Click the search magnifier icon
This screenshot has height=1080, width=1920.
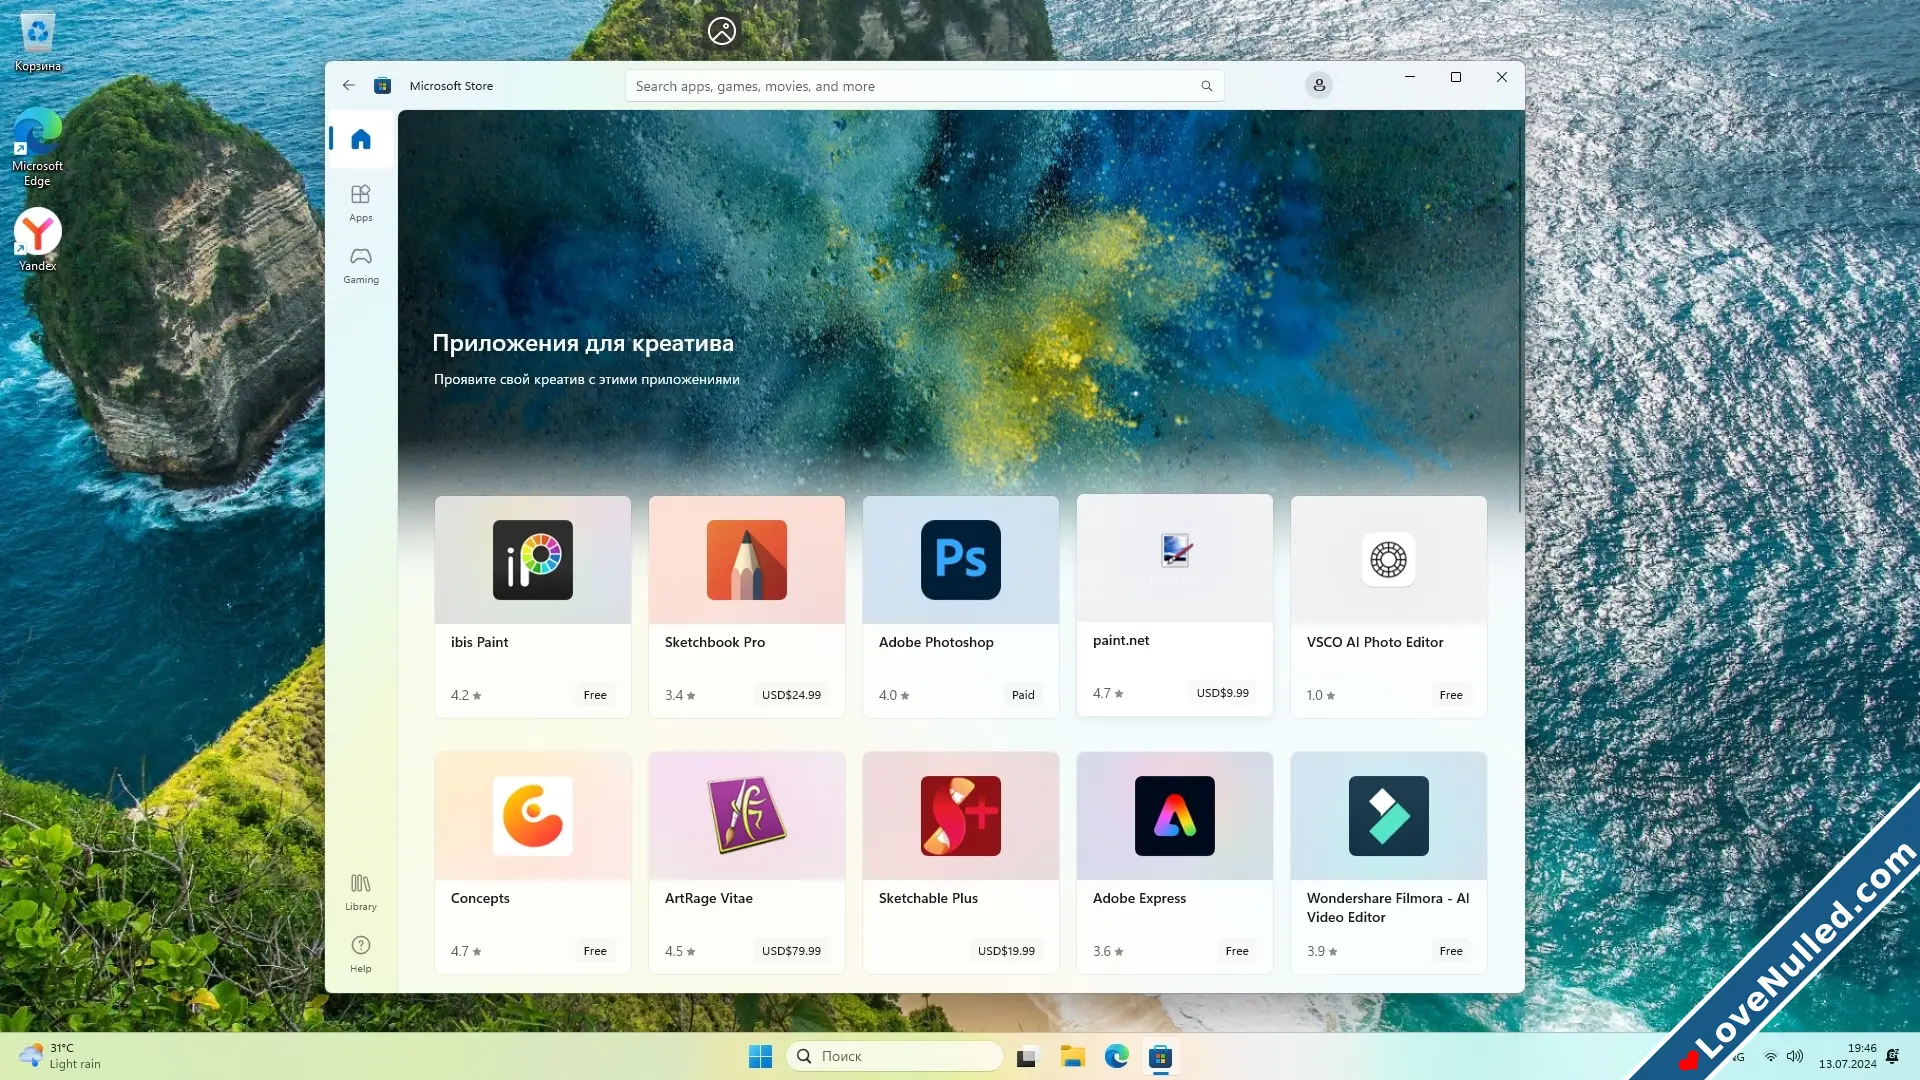(x=1207, y=86)
